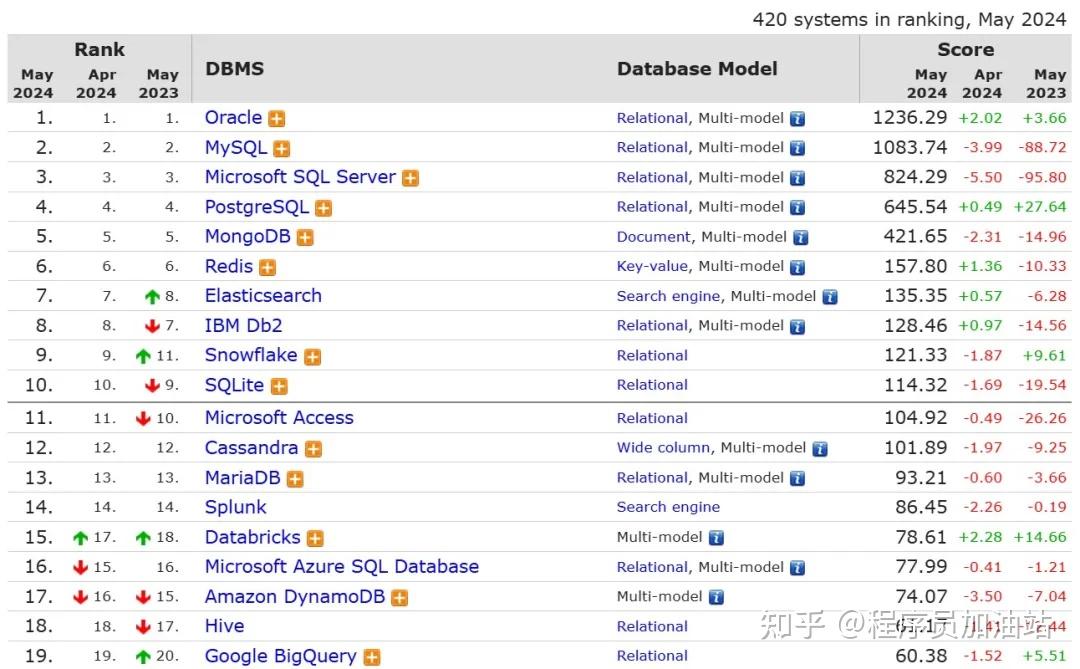This screenshot has width=1080, height=669.
Task: Click the info icon in Databricks row
Action: (x=716, y=538)
